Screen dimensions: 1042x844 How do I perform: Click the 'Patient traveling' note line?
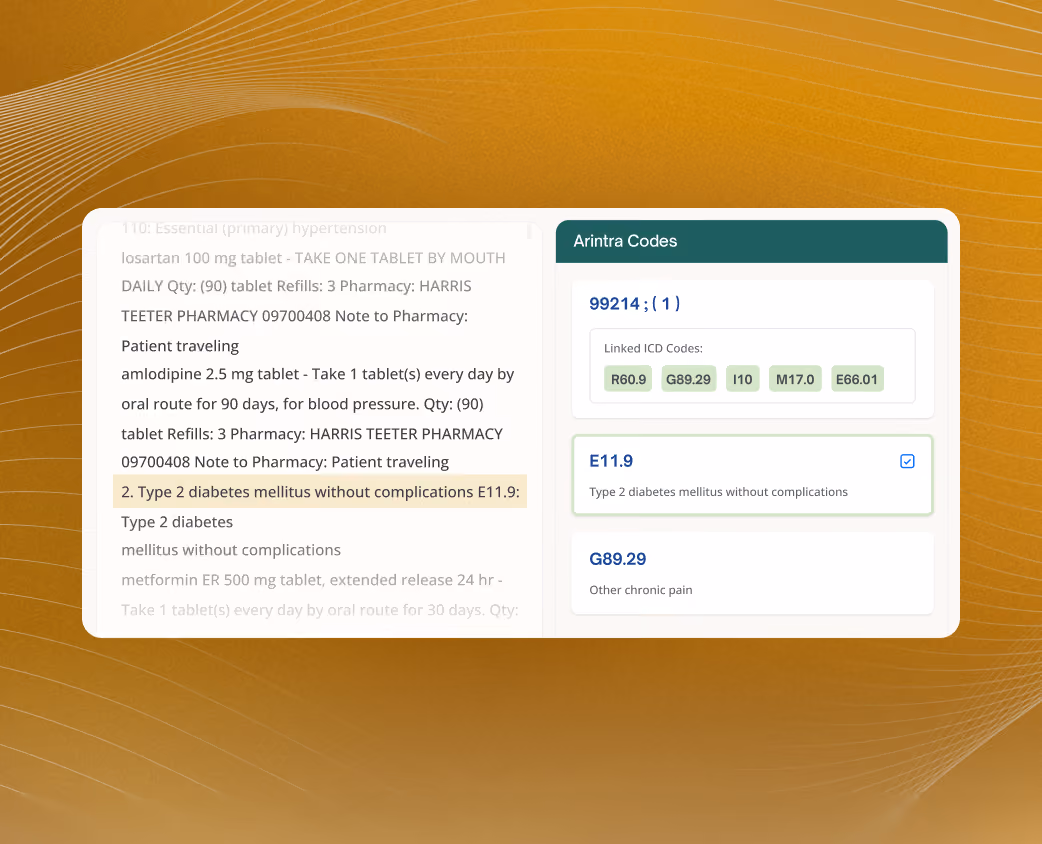click(180, 346)
